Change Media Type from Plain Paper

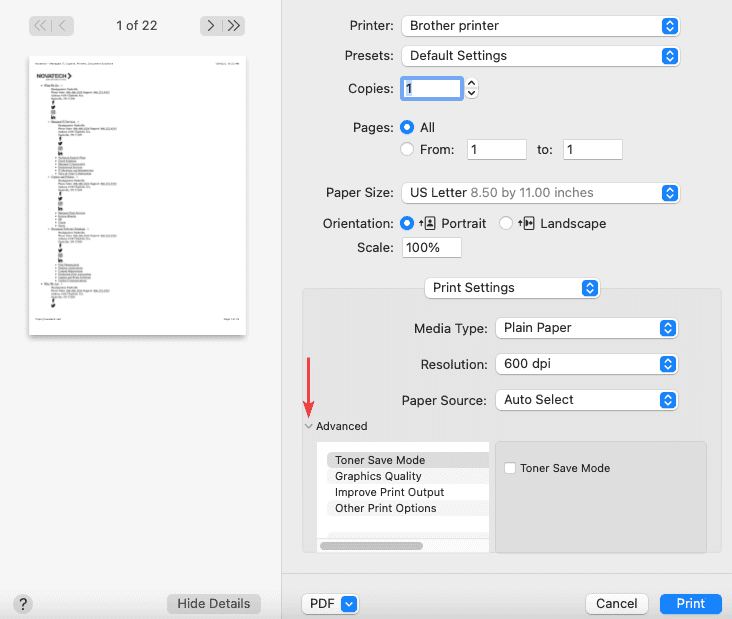point(586,327)
